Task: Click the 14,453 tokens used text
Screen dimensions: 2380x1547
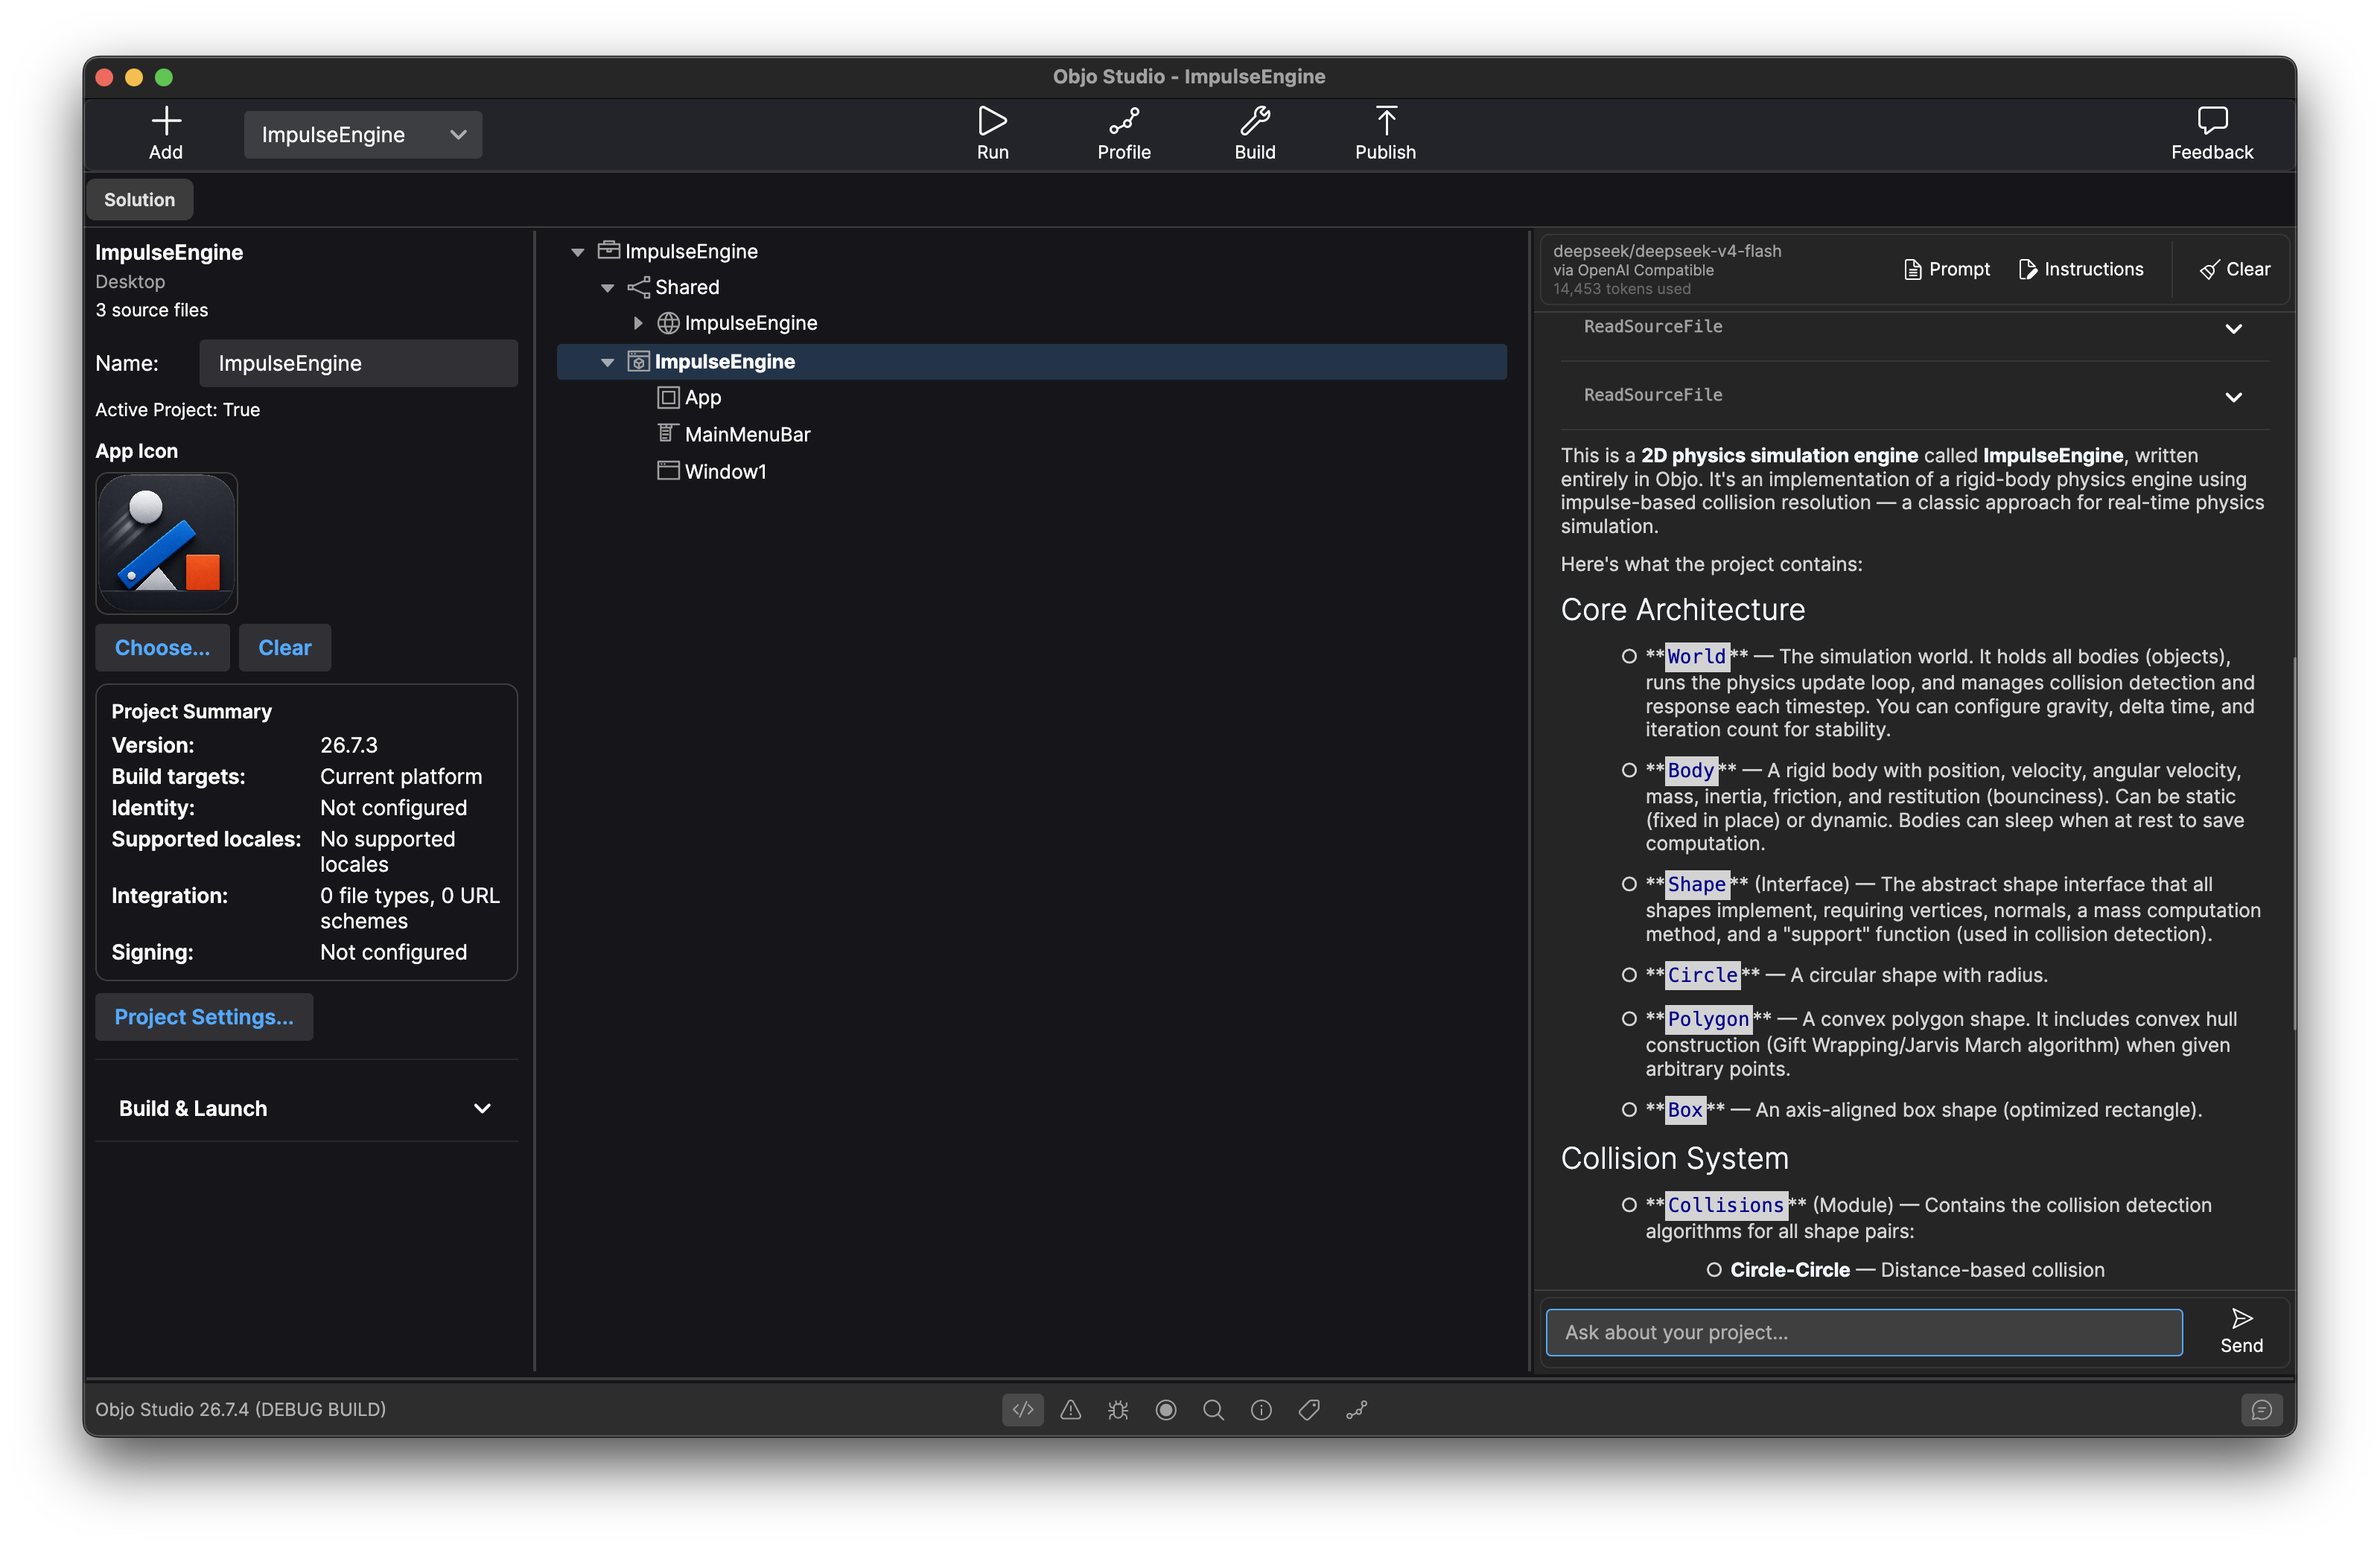Action: (1622, 289)
